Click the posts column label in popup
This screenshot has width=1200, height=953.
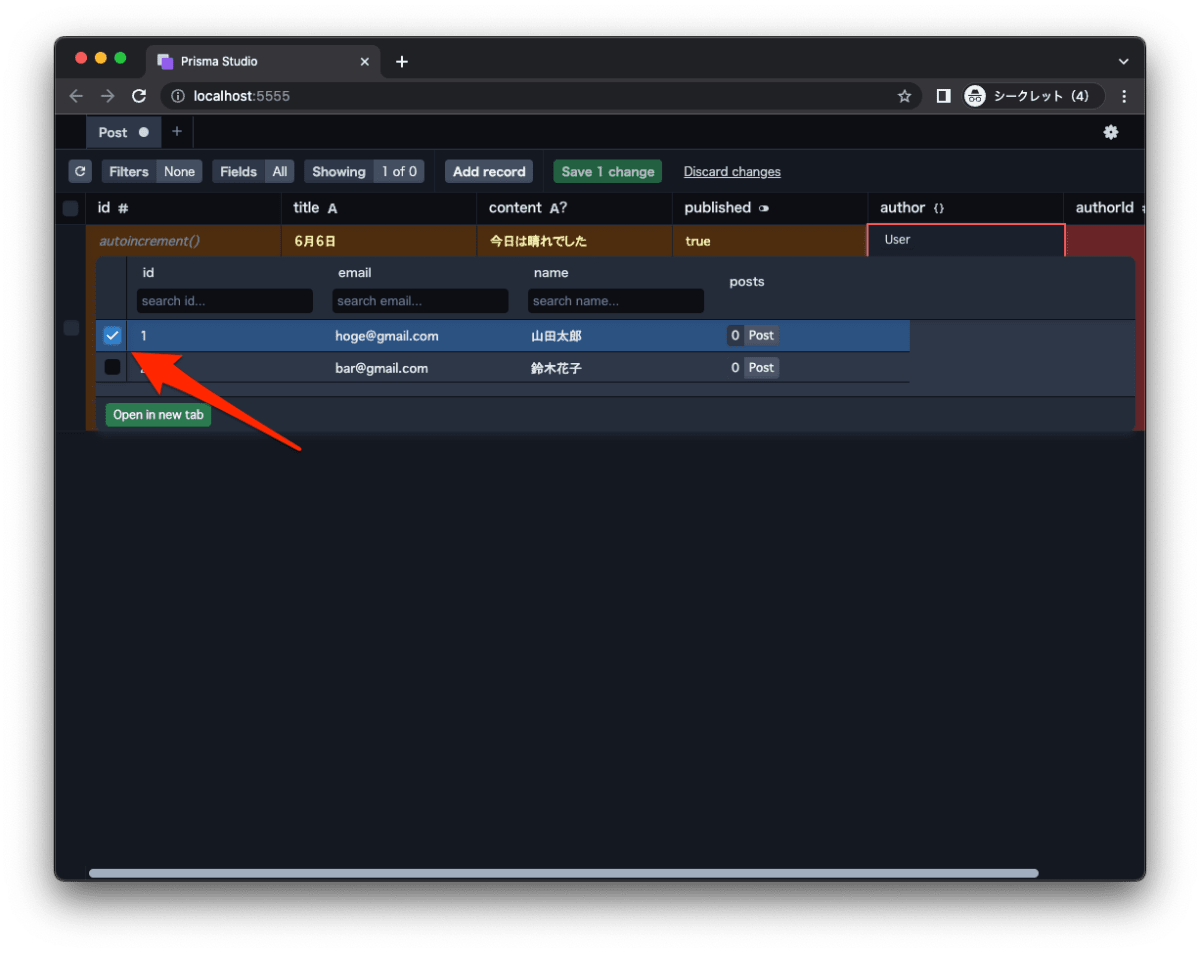[x=747, y=282]
